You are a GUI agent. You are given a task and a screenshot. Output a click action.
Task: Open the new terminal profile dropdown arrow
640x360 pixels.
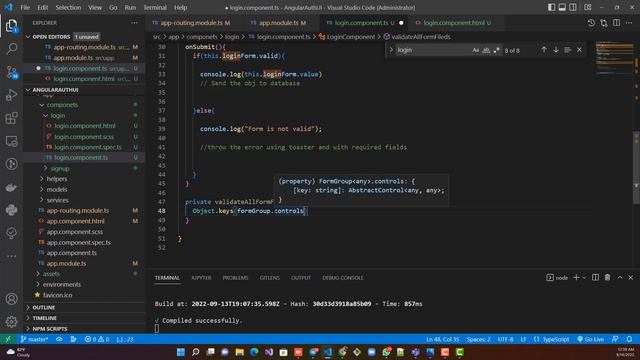click(x=584, y=278)
